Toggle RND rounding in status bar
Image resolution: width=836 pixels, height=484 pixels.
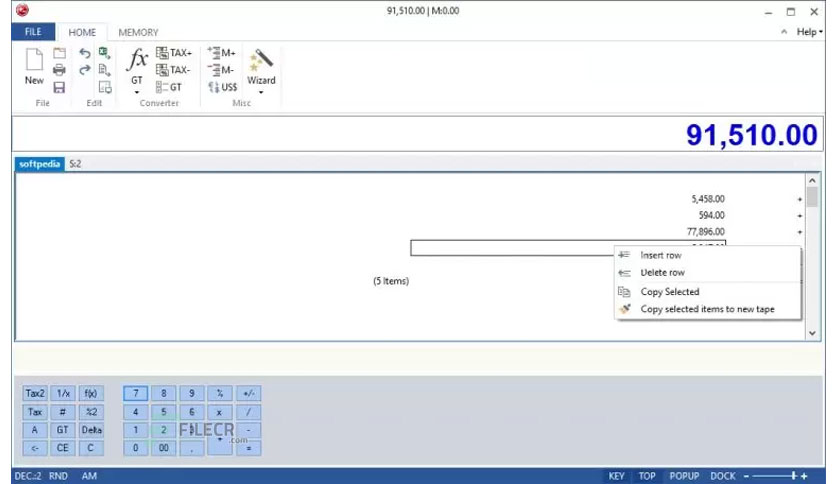58,476
